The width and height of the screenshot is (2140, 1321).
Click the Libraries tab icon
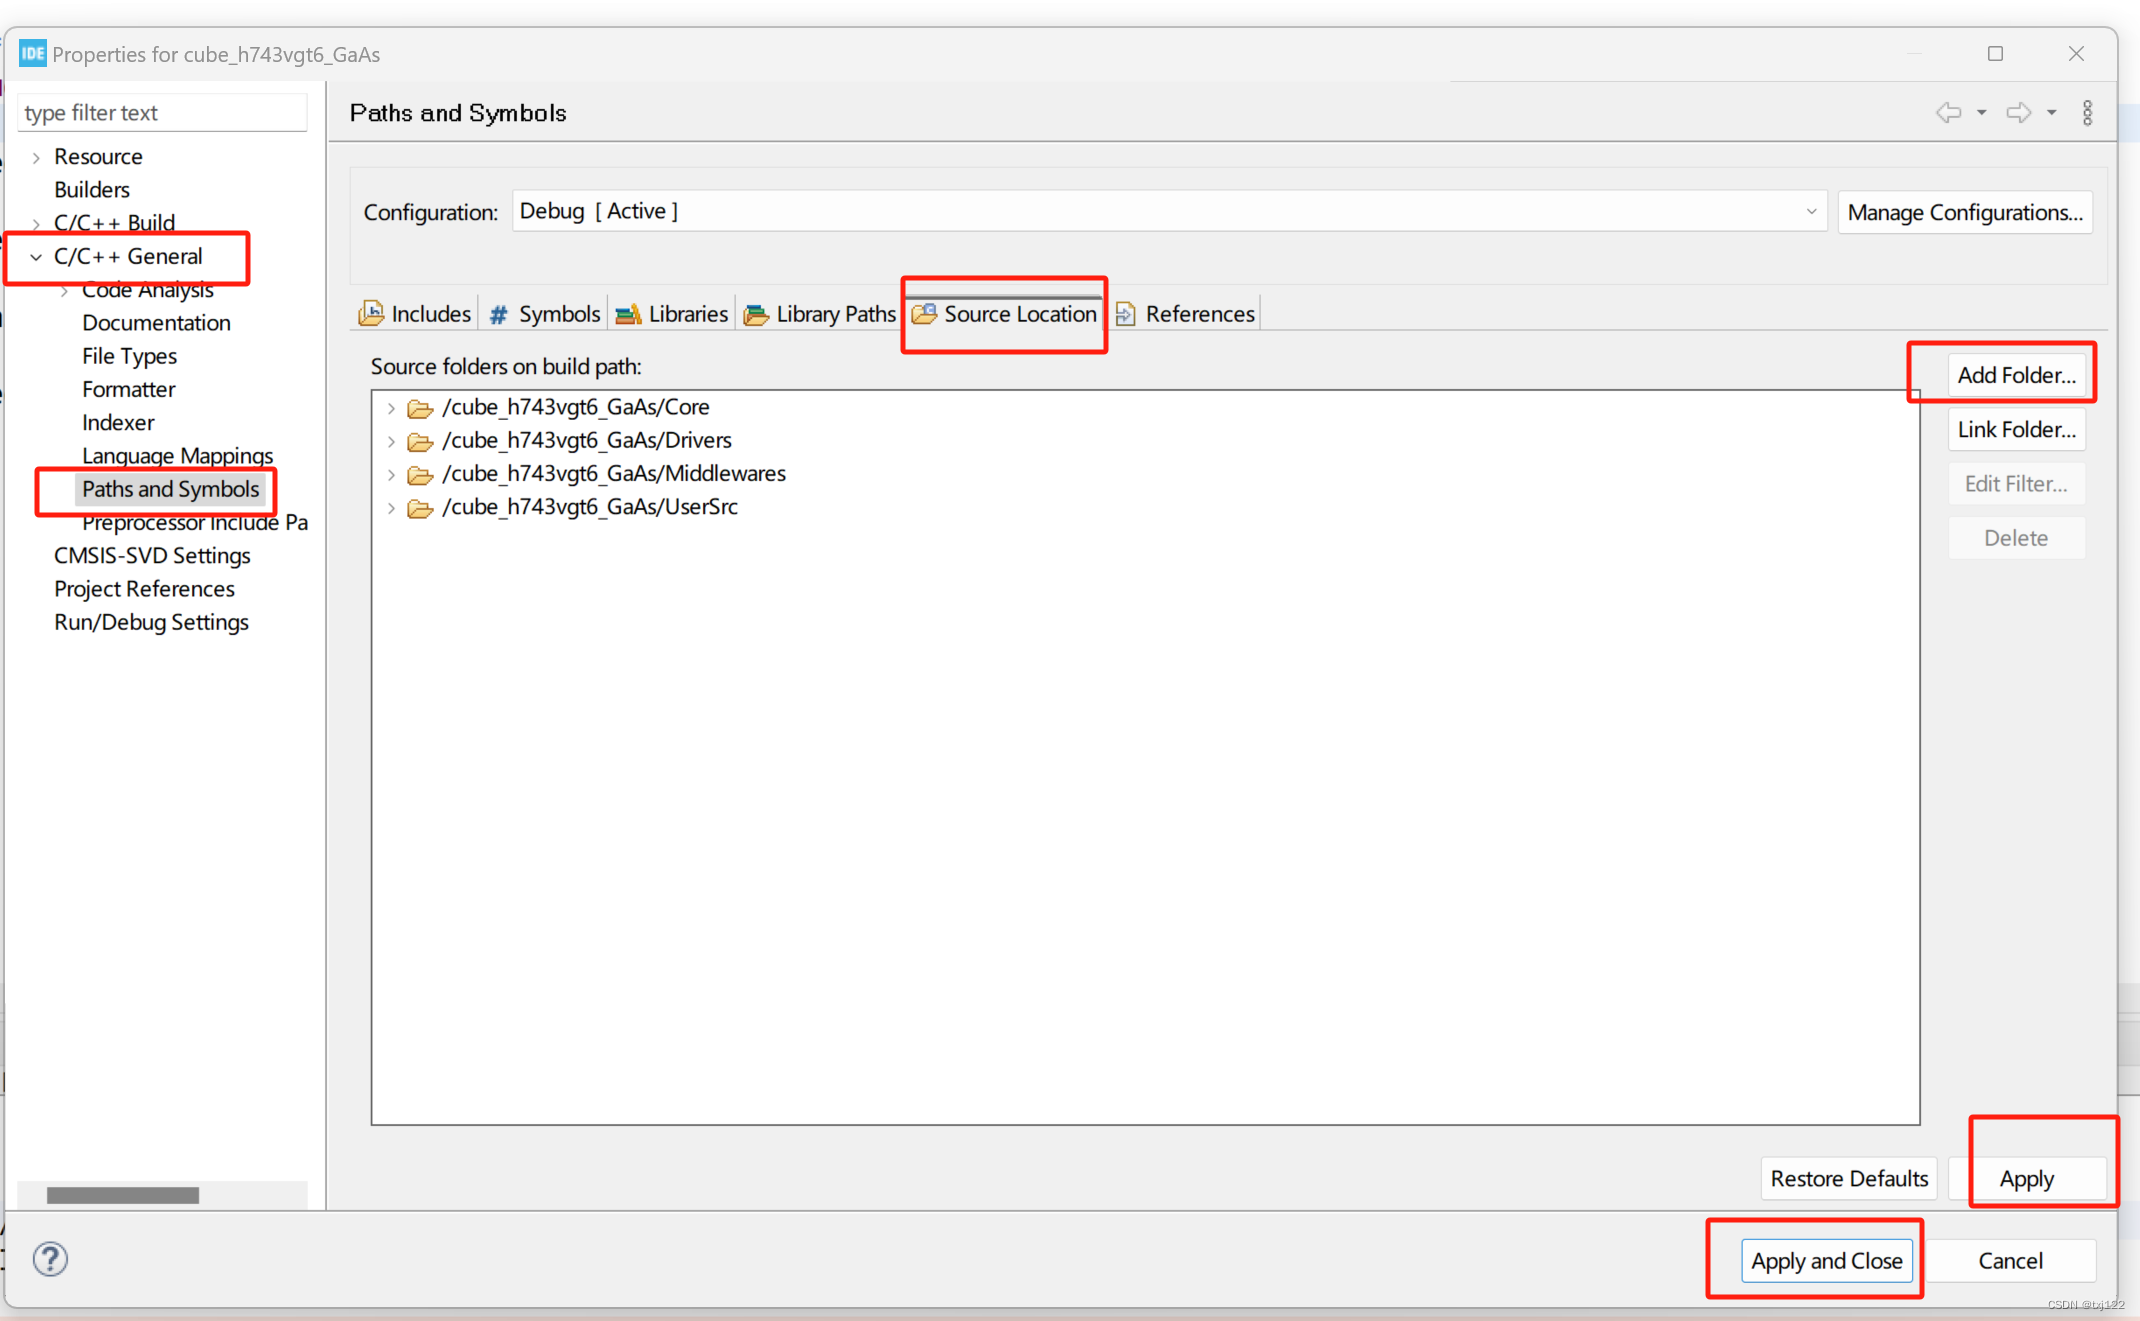pos(628,313)
